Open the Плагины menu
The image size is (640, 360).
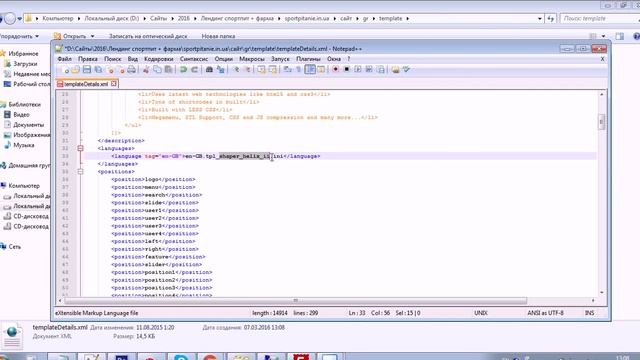[x=309, y=59]
